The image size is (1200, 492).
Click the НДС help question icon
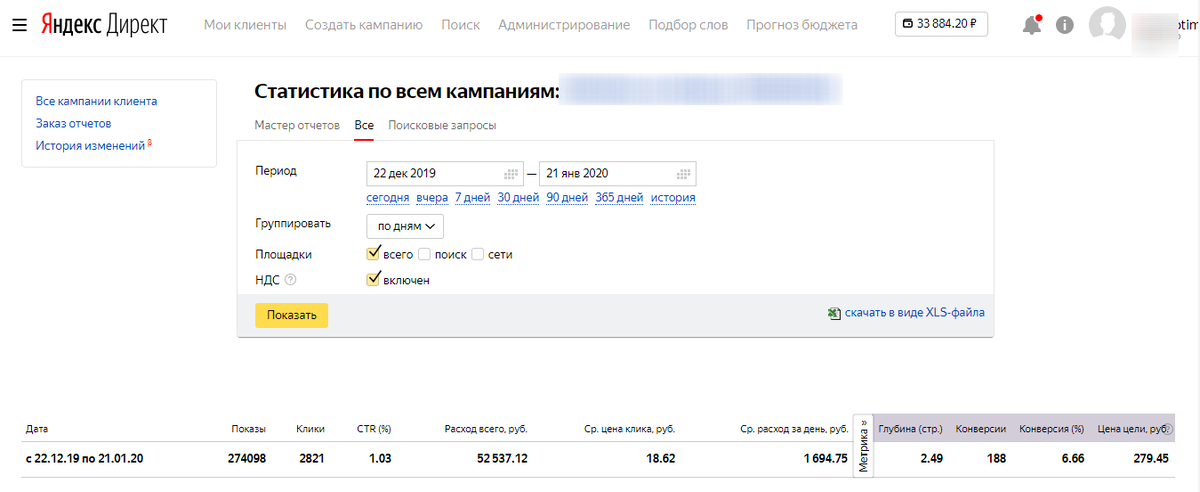coord(291,281)
